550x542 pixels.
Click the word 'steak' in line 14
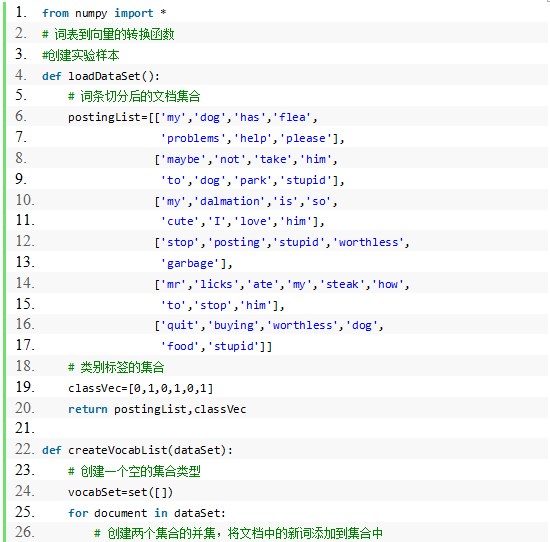click(x=342, y=284)
